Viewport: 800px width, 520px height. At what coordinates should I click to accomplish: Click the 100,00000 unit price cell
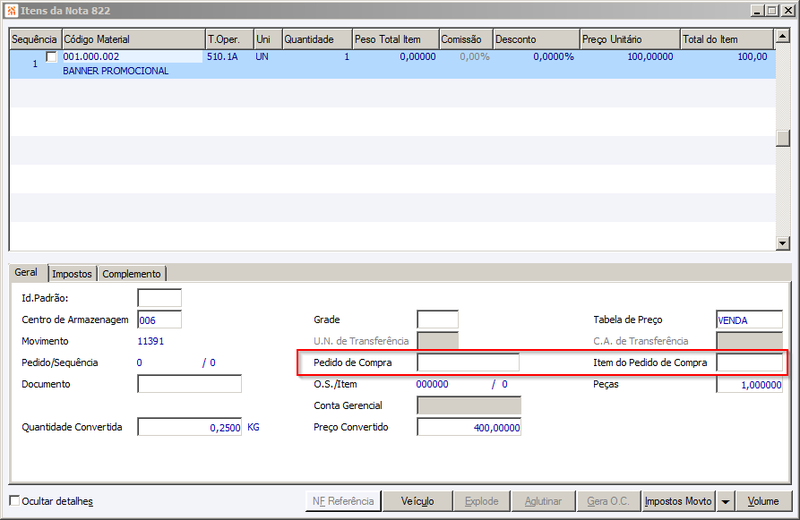[650, 57]
